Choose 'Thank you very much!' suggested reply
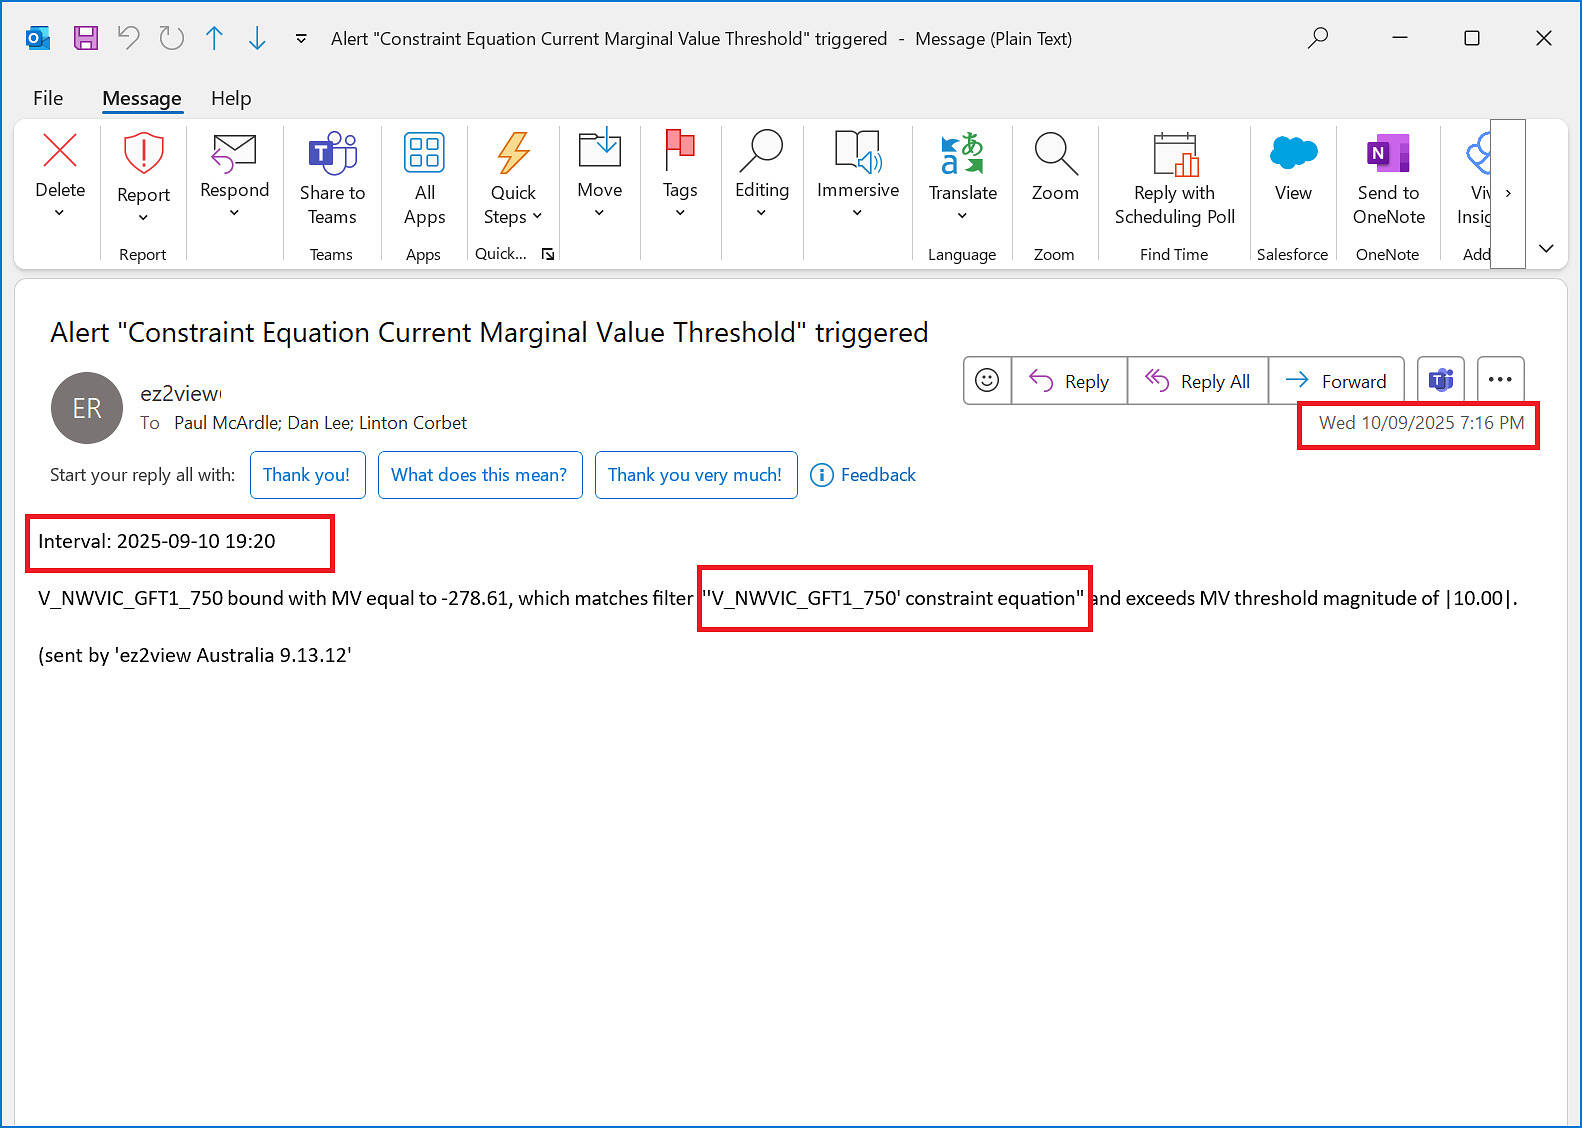The height and width of the screenshot is (1128, 1582). pos(696,475)
